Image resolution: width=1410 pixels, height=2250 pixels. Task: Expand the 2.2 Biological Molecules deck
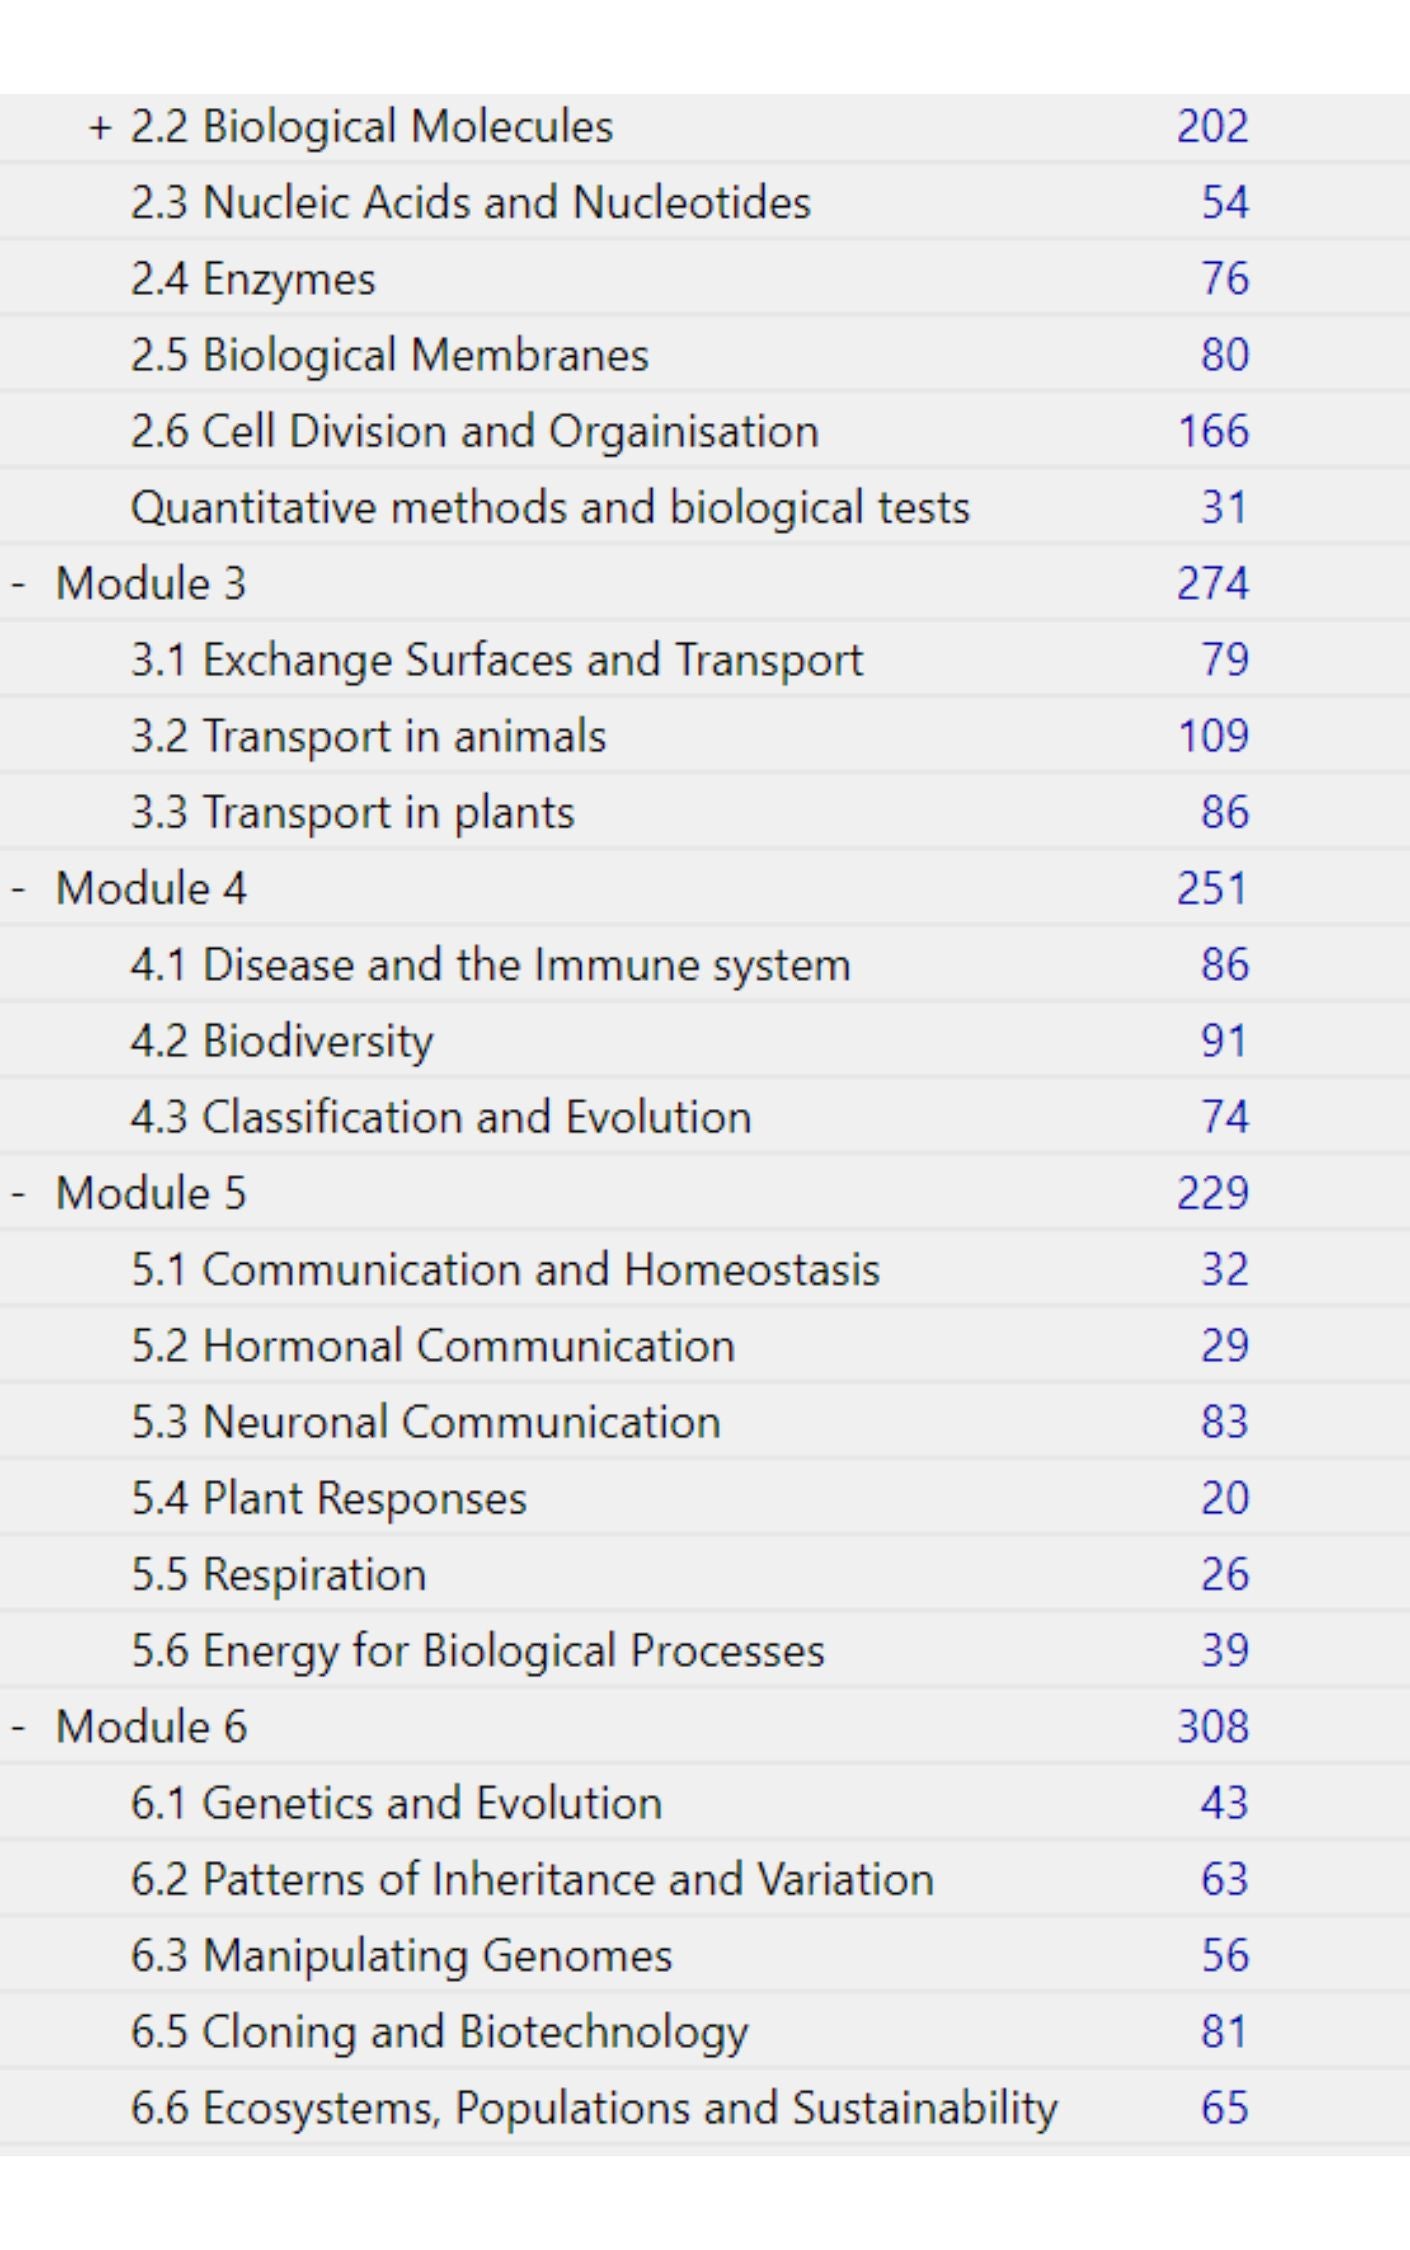tap(99, 128)
